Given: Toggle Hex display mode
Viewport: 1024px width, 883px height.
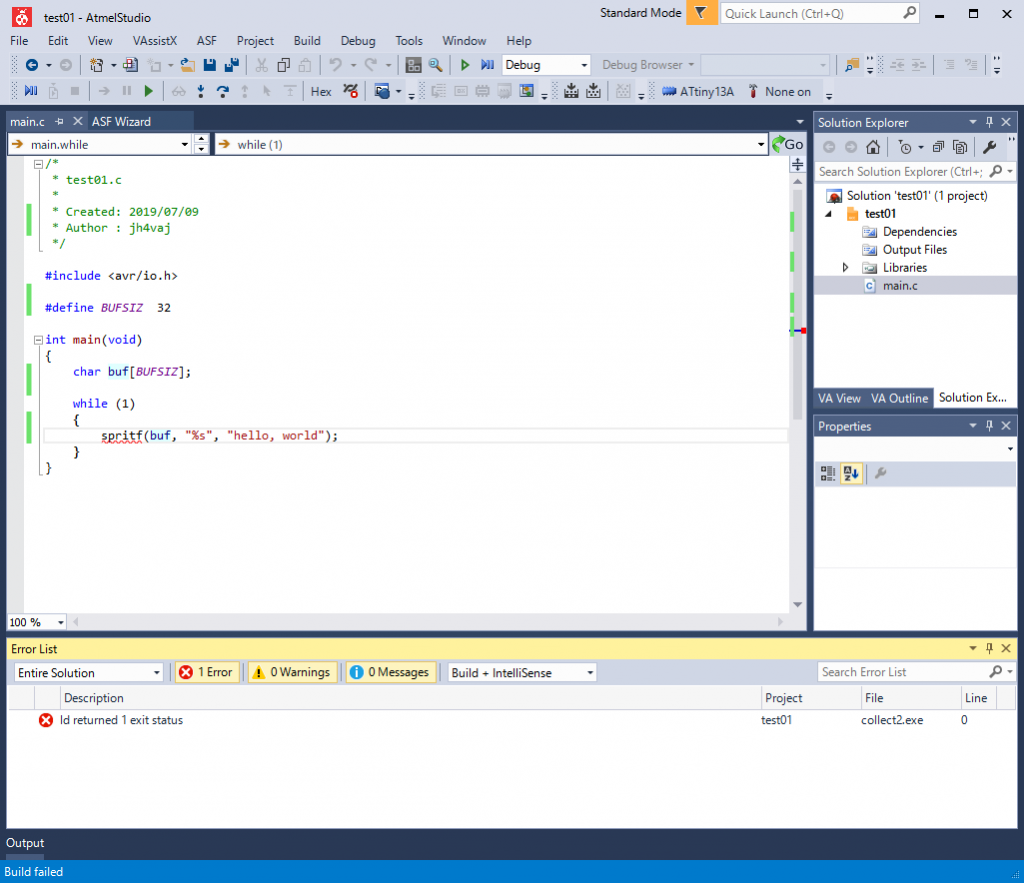Looking at the screenshot, I should [321, 91].
